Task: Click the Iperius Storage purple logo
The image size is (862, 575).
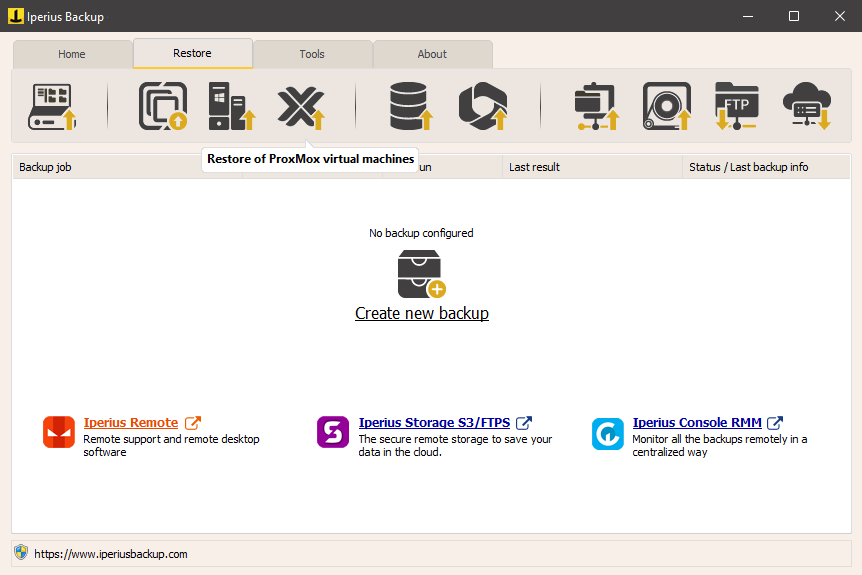Action: 333,432
